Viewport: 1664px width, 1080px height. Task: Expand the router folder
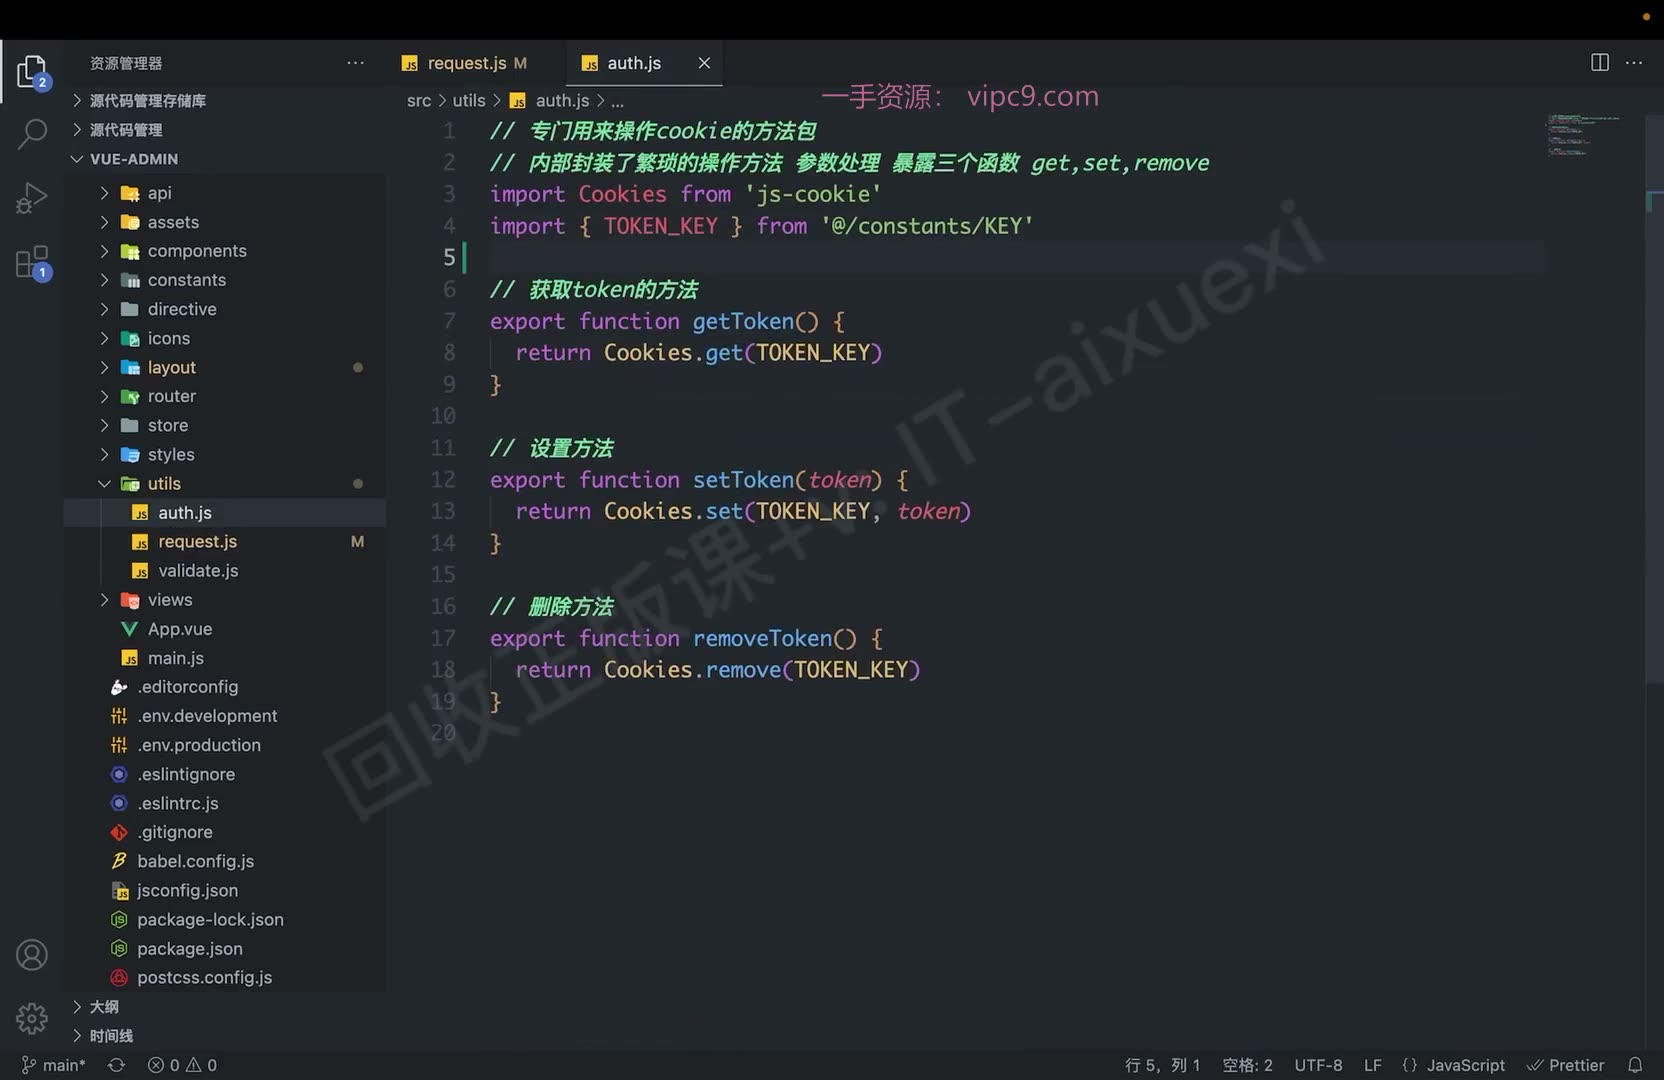224,396
